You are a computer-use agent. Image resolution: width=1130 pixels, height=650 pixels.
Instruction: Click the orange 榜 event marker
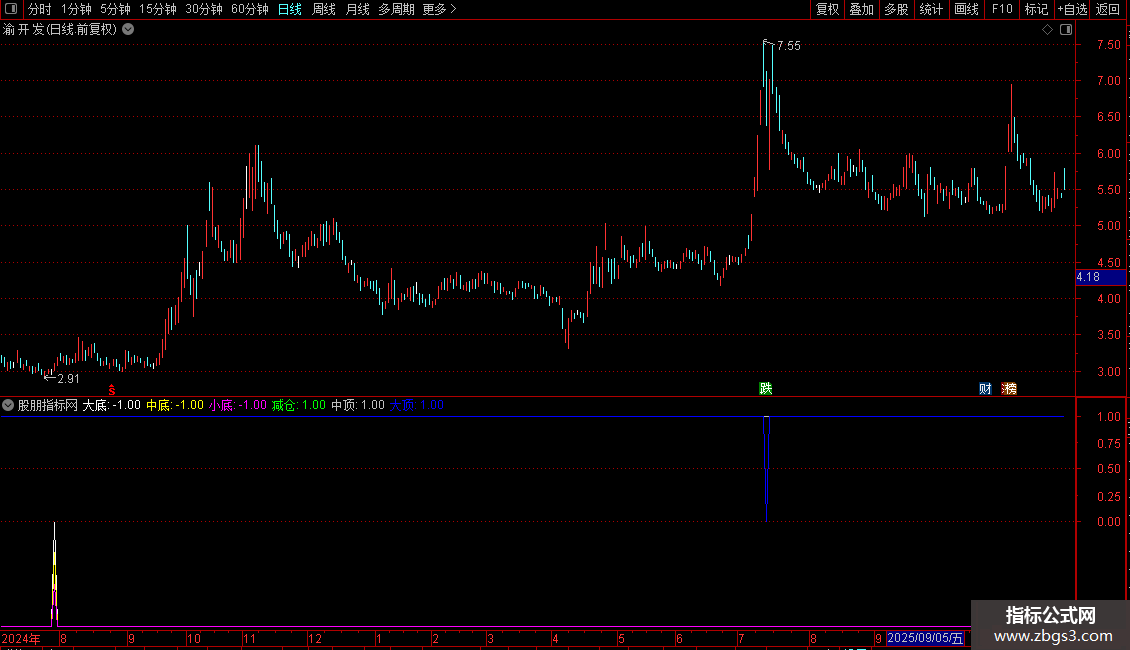1010,388
